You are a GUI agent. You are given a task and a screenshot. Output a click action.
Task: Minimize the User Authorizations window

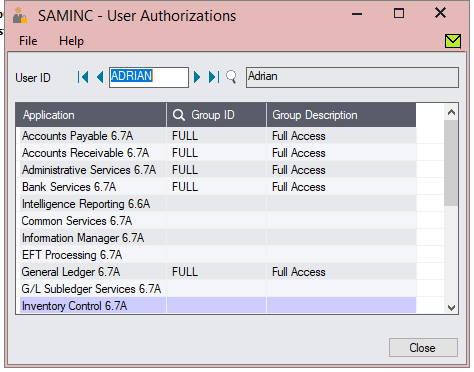(x=357, y=14)
